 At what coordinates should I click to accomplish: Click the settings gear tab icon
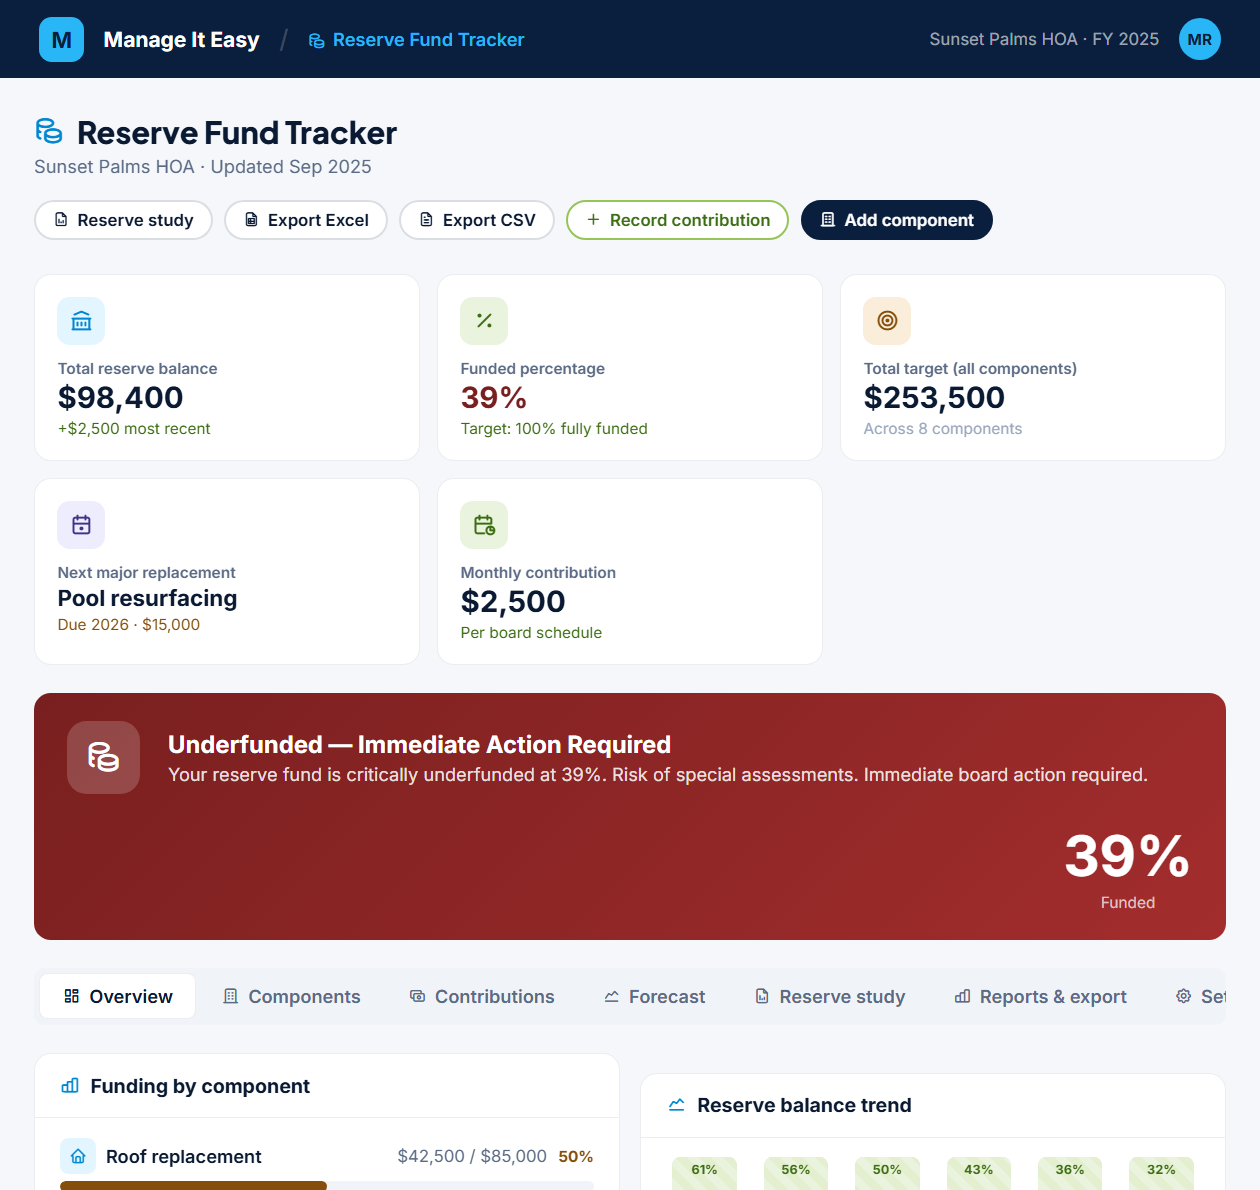(x=1183, y=996)
